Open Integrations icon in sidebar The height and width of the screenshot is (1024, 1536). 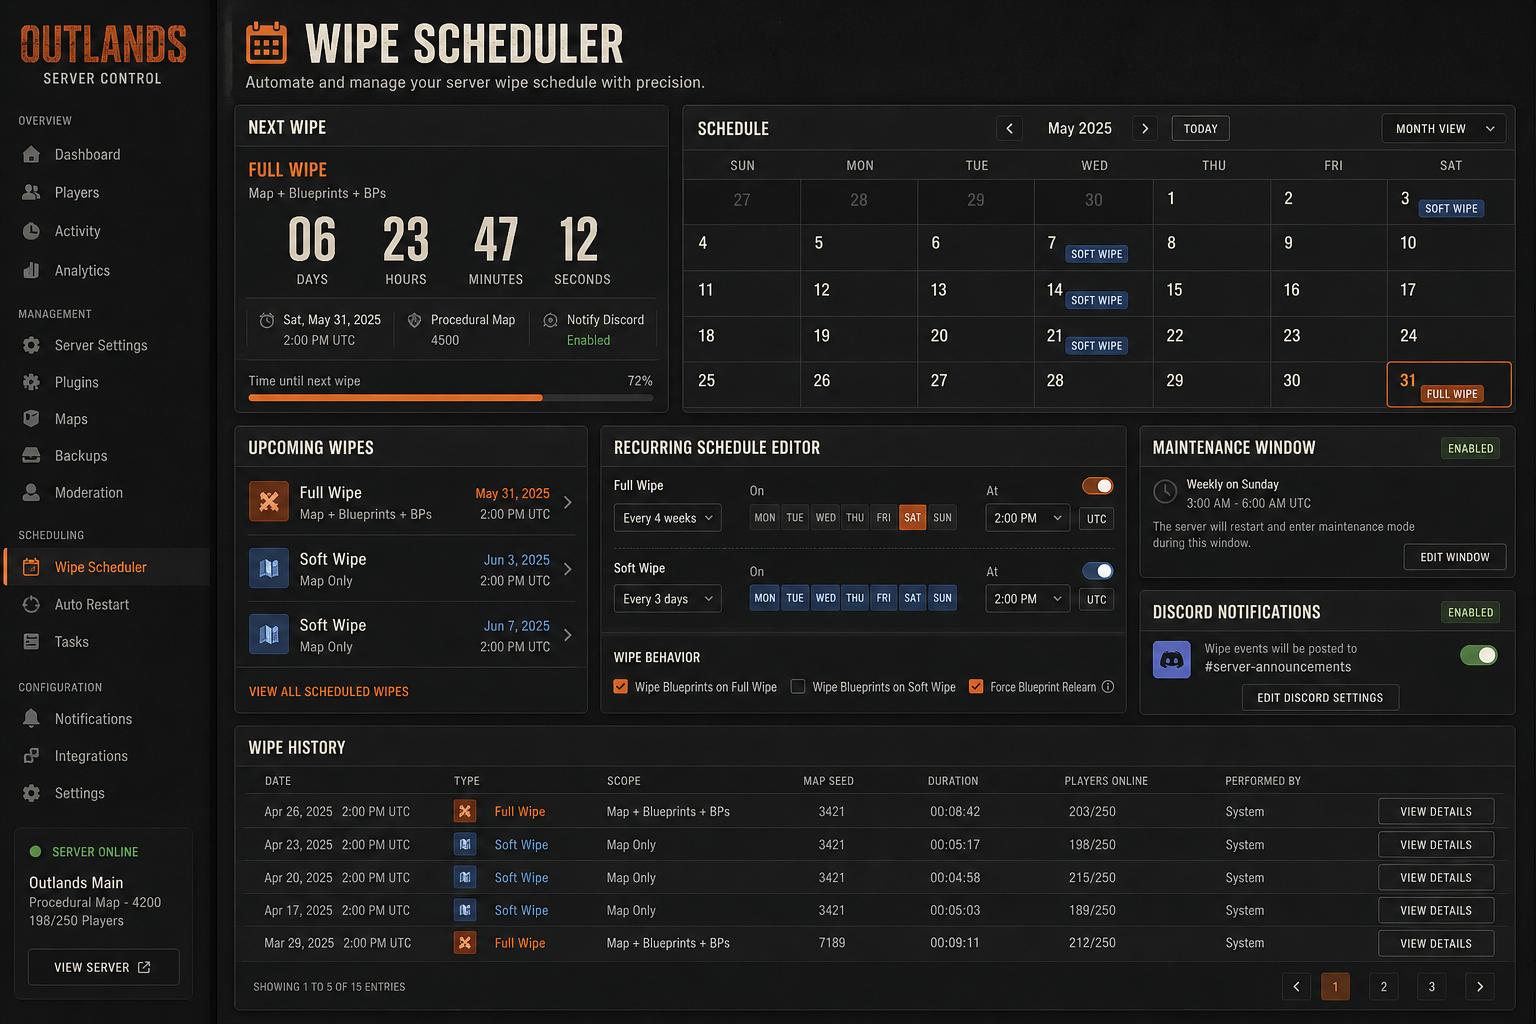32,756
